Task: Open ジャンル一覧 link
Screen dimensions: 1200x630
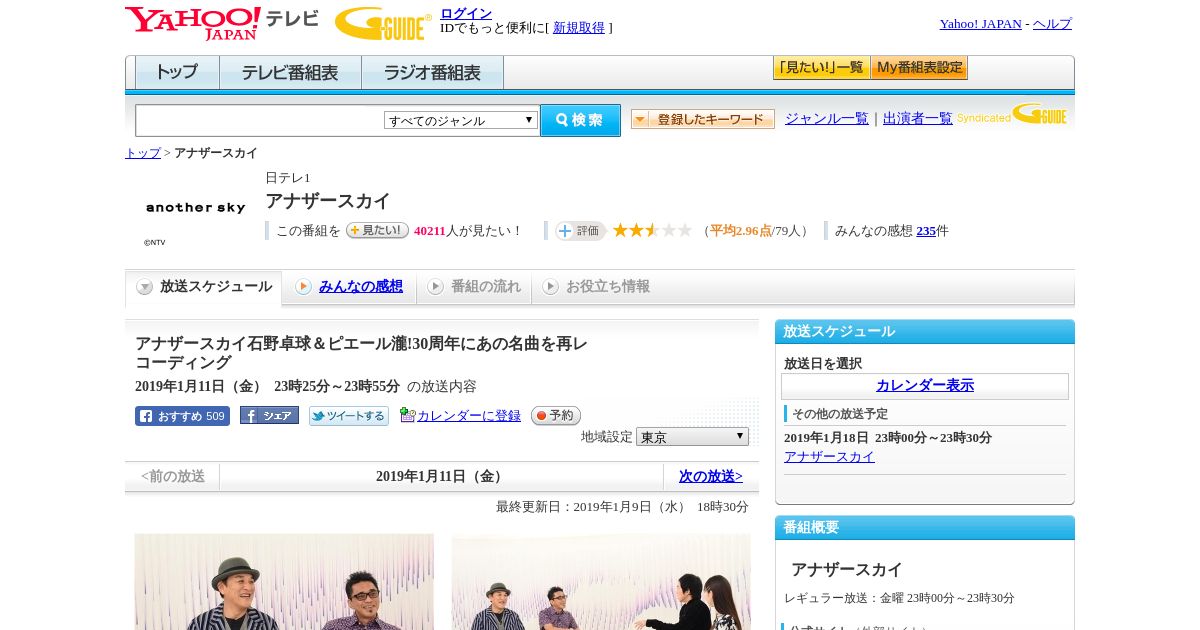Action: (x=827, y=118)
